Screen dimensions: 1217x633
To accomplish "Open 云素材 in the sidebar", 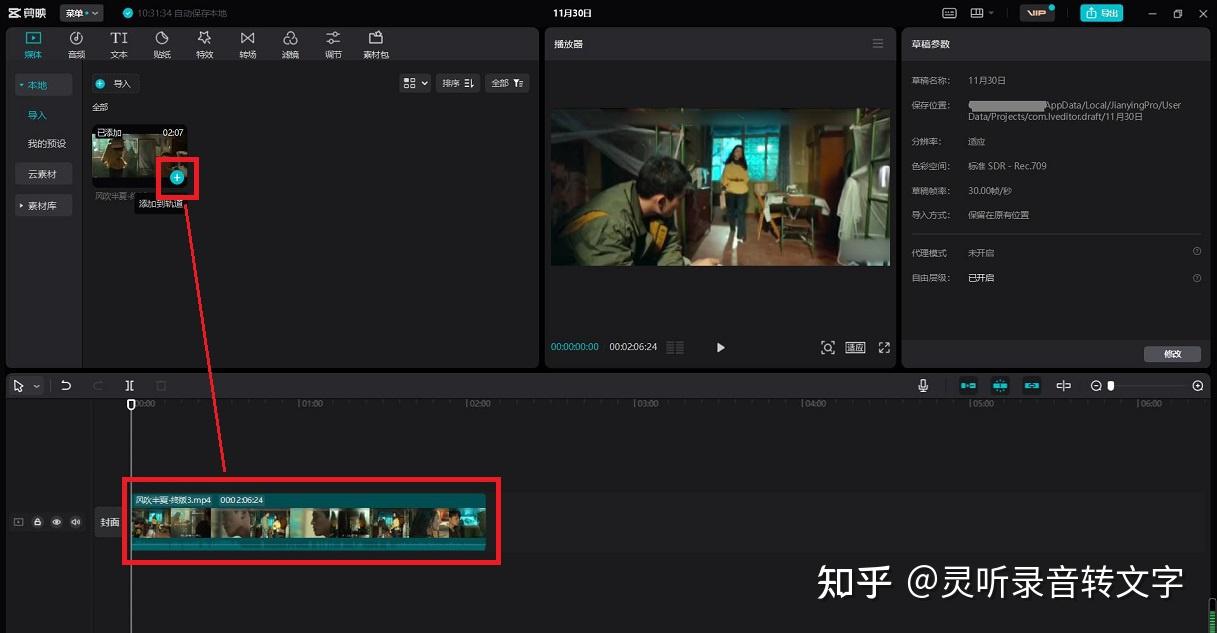I will 44,174.
